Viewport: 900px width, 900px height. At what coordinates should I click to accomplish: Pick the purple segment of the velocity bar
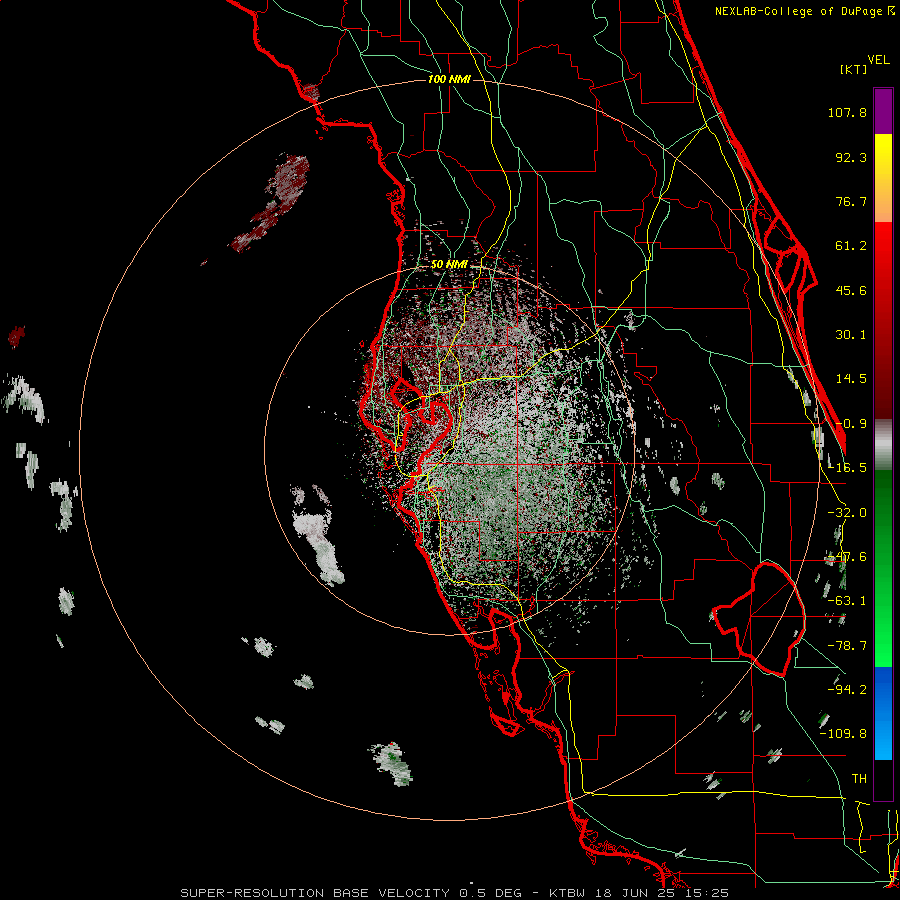[883, 111]
